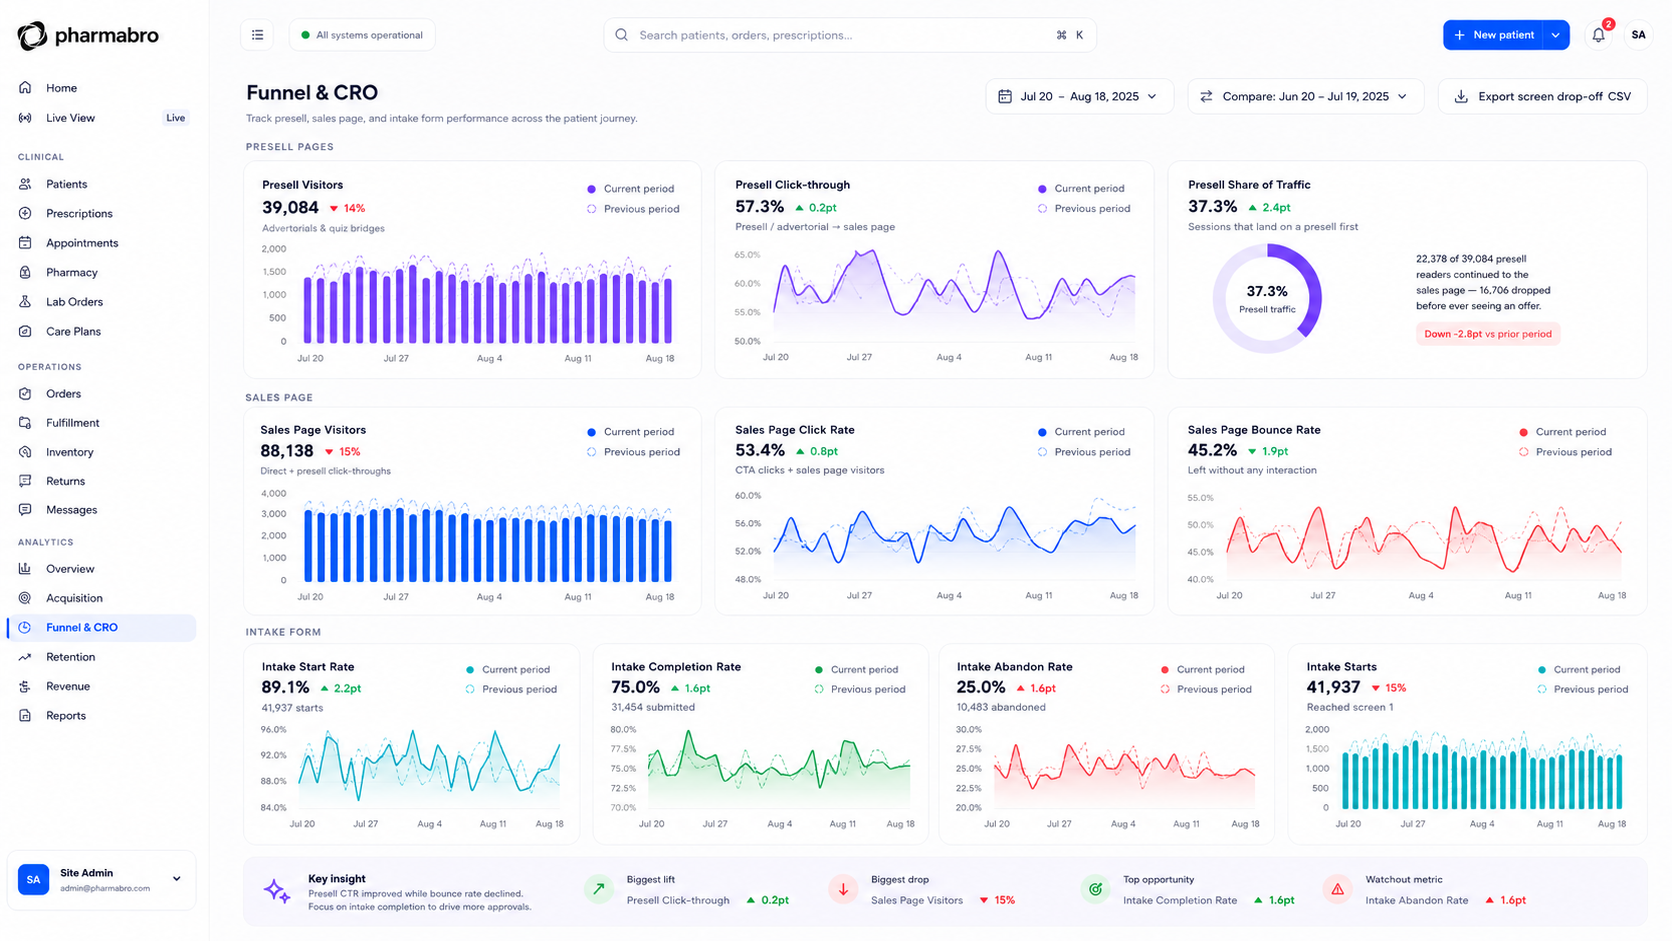Click the Biggest lift arrow icon
Viewport: 1672px width, 941px height.
[x=598, y=889]
